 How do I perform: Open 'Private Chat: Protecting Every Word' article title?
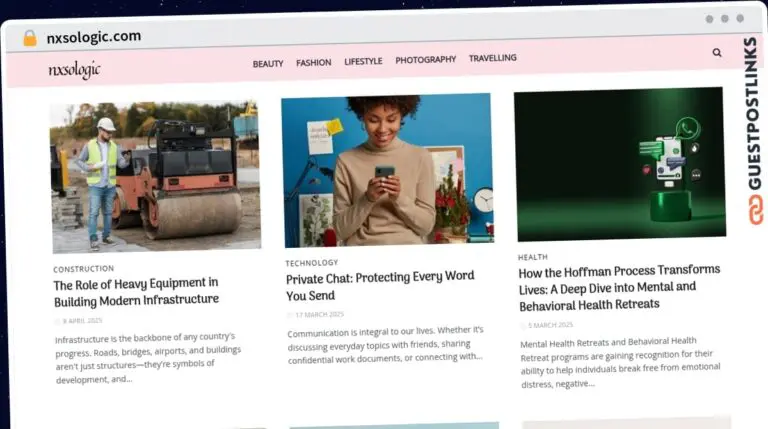[x=380, y=286]
